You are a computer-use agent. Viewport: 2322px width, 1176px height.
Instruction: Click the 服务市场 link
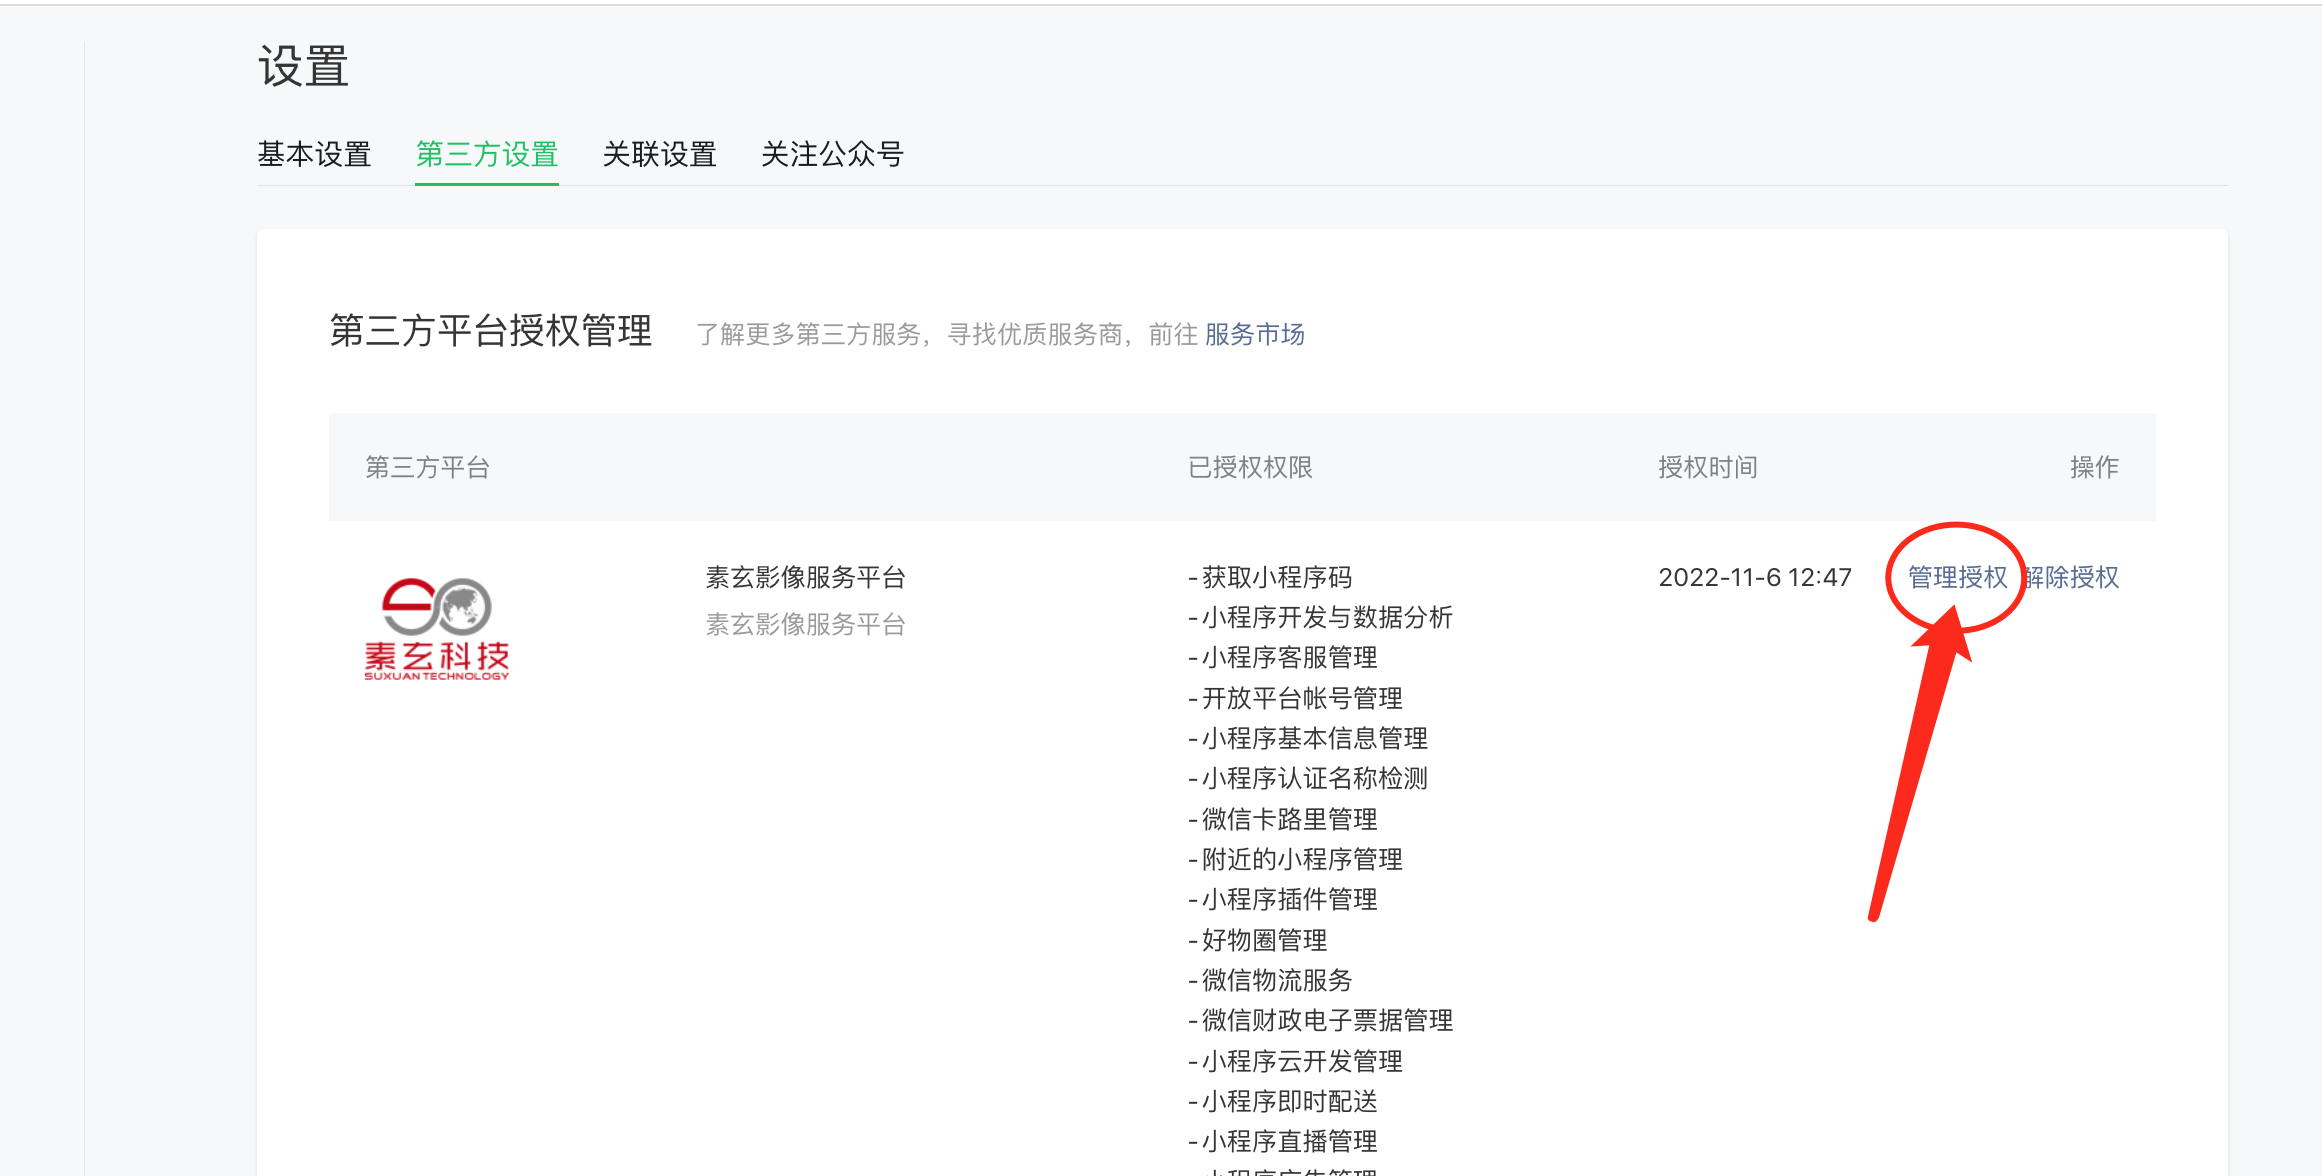pos(1254,334)
